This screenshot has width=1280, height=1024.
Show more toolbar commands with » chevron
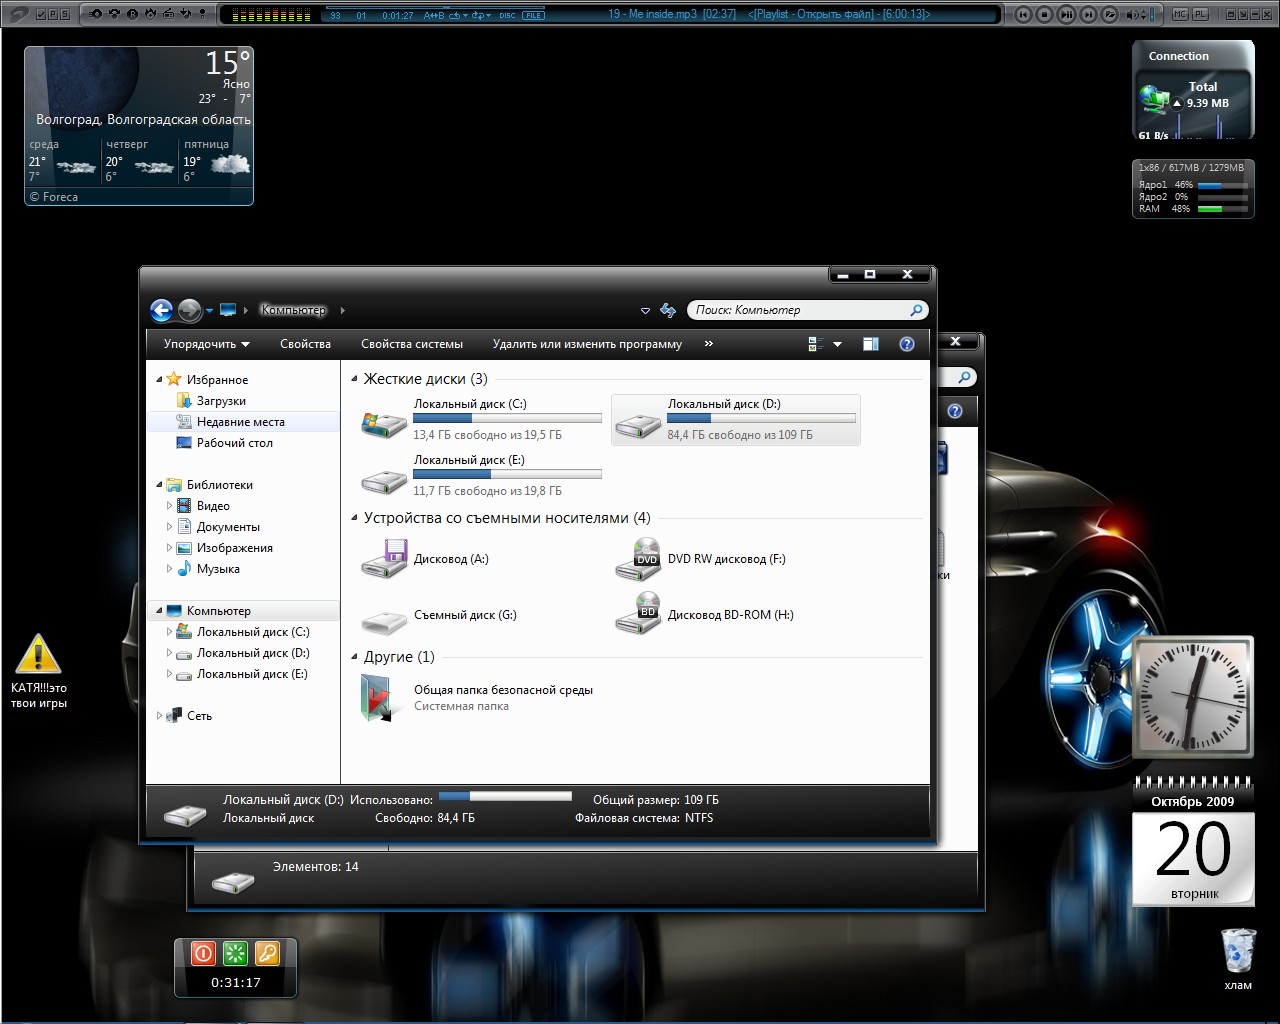709,343
